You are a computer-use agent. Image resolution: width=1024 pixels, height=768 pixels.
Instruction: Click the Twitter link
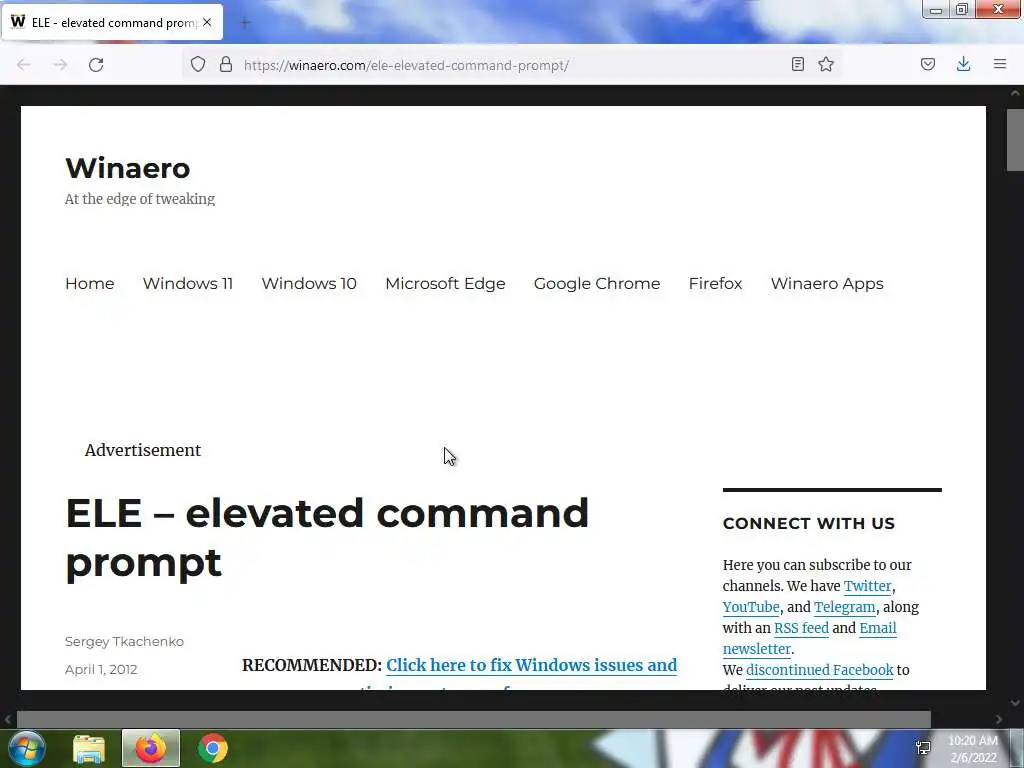click(x=867, y=586)
